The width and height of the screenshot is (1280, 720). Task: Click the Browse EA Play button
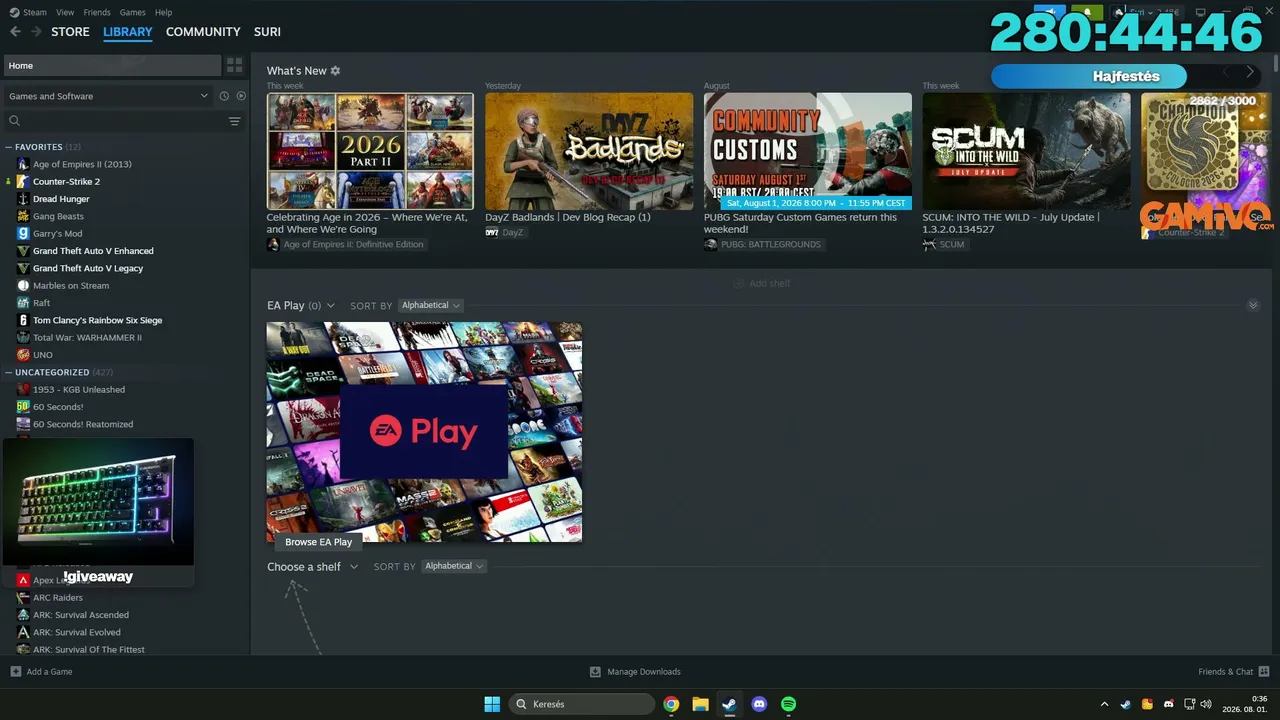[x=318, y=542]
